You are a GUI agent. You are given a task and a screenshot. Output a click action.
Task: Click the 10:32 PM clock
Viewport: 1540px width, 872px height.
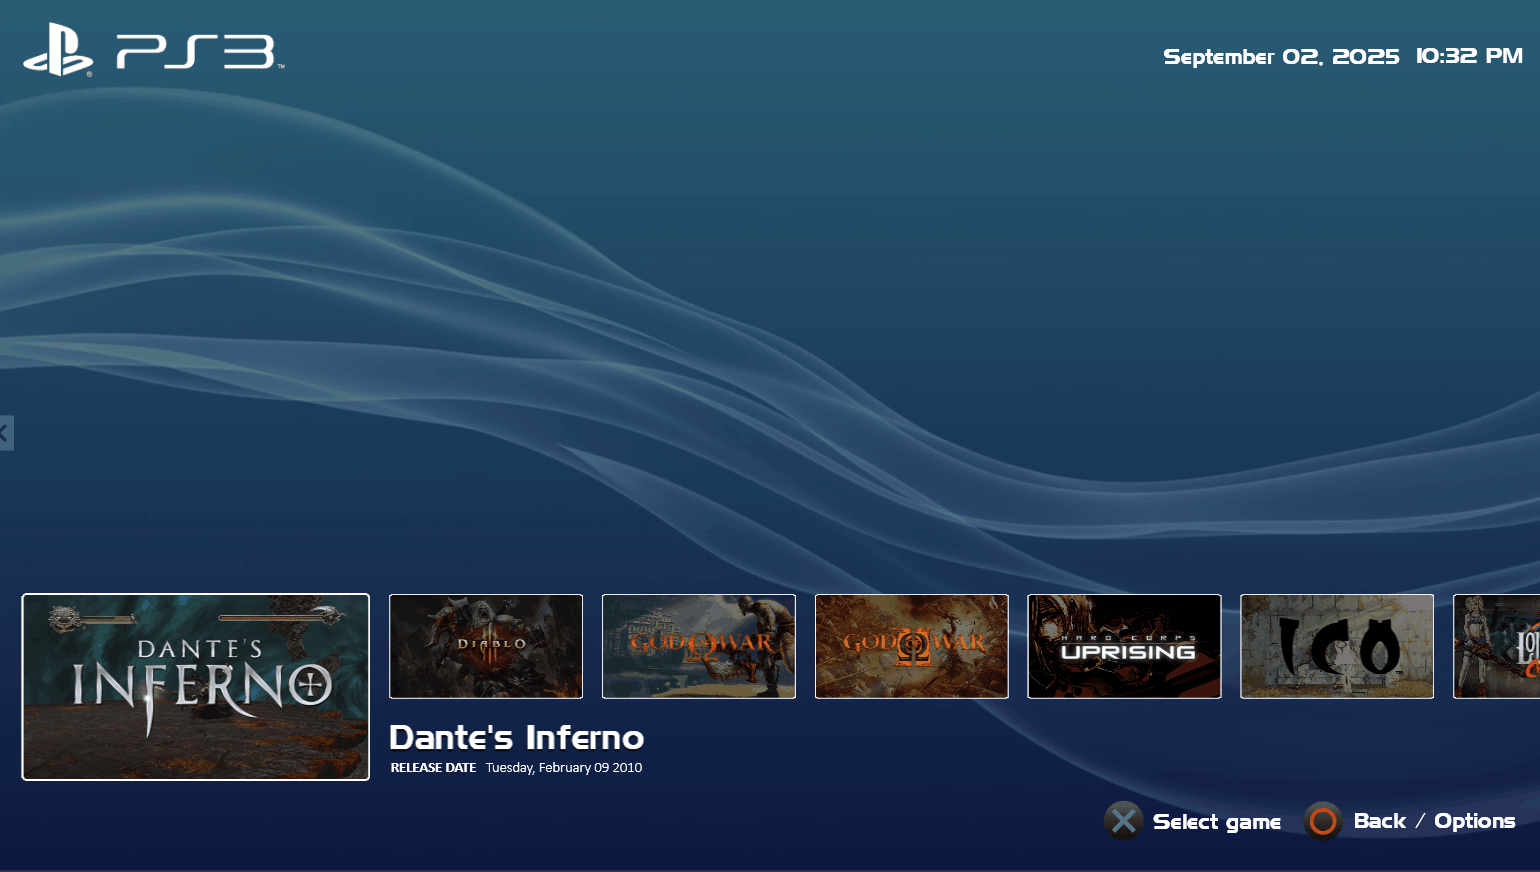click(1469, 56)
